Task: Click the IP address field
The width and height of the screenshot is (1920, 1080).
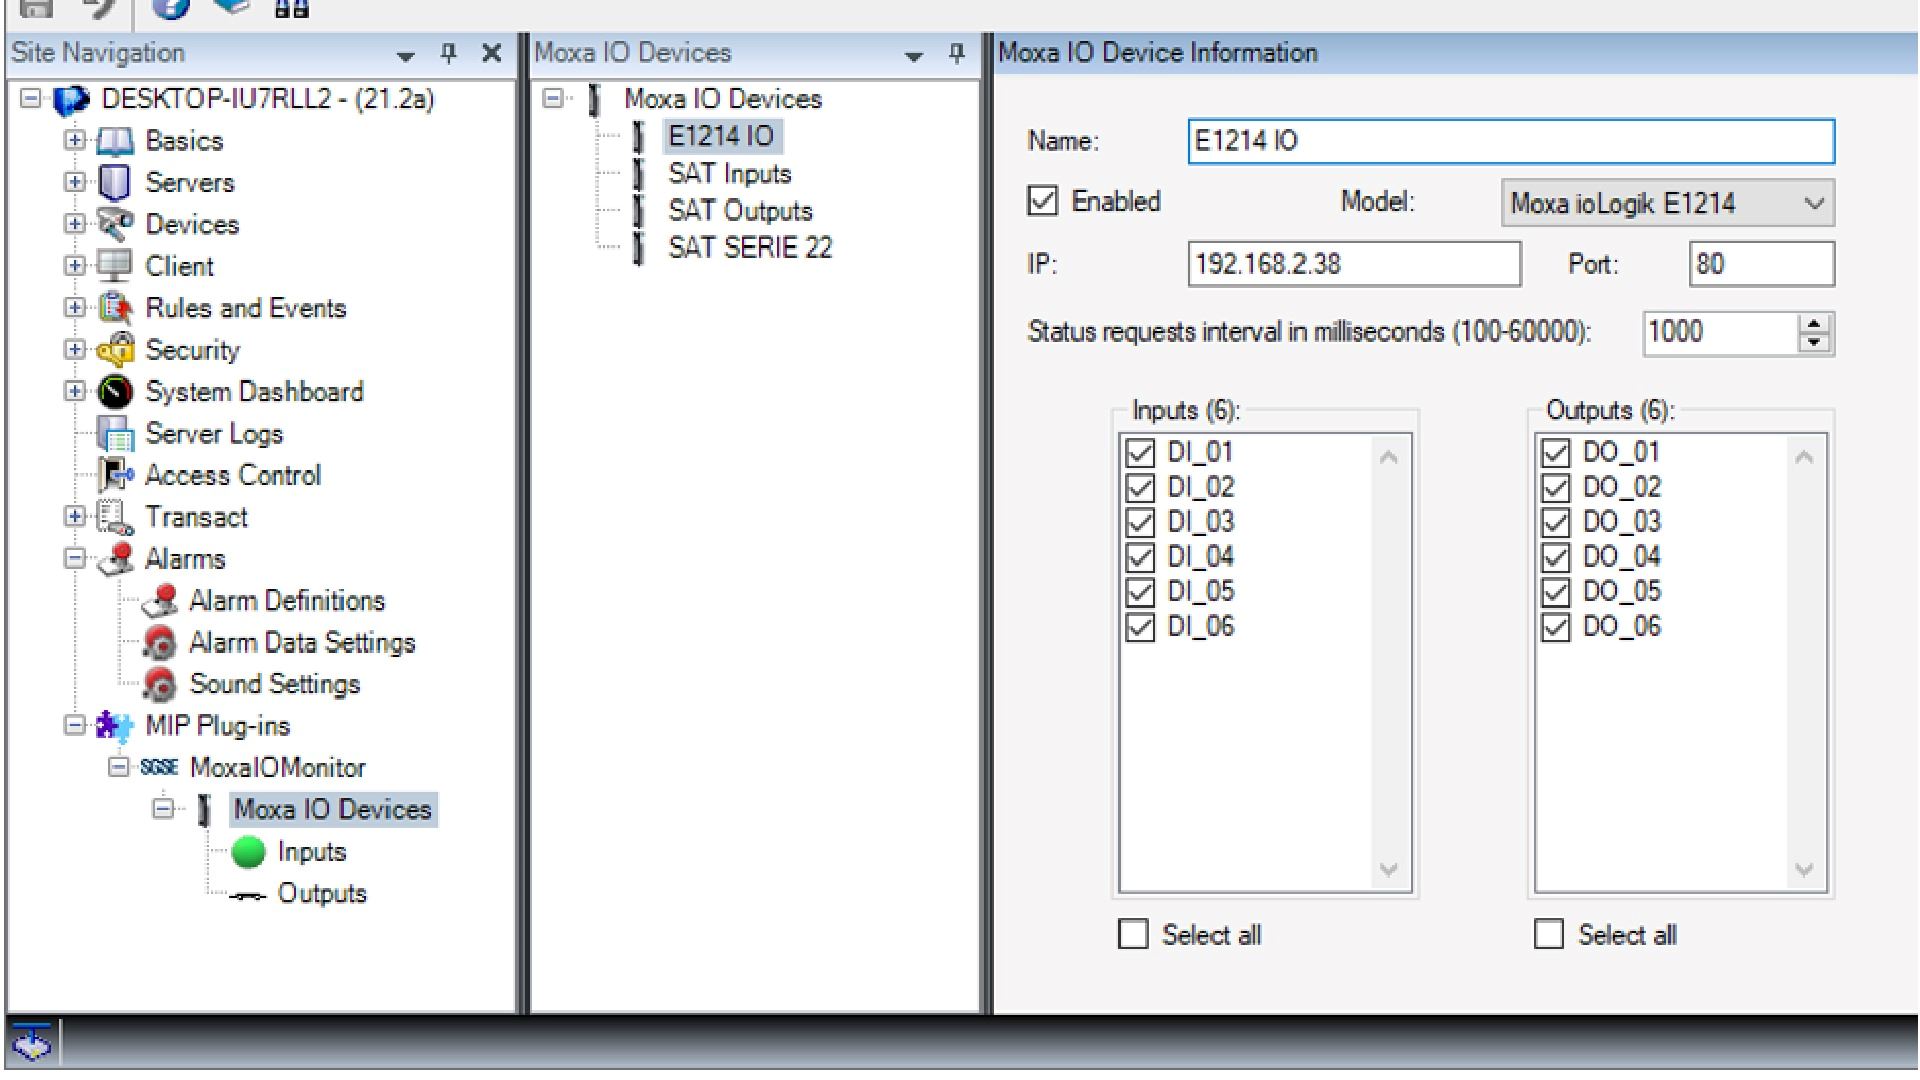Action: [1354, 264]
